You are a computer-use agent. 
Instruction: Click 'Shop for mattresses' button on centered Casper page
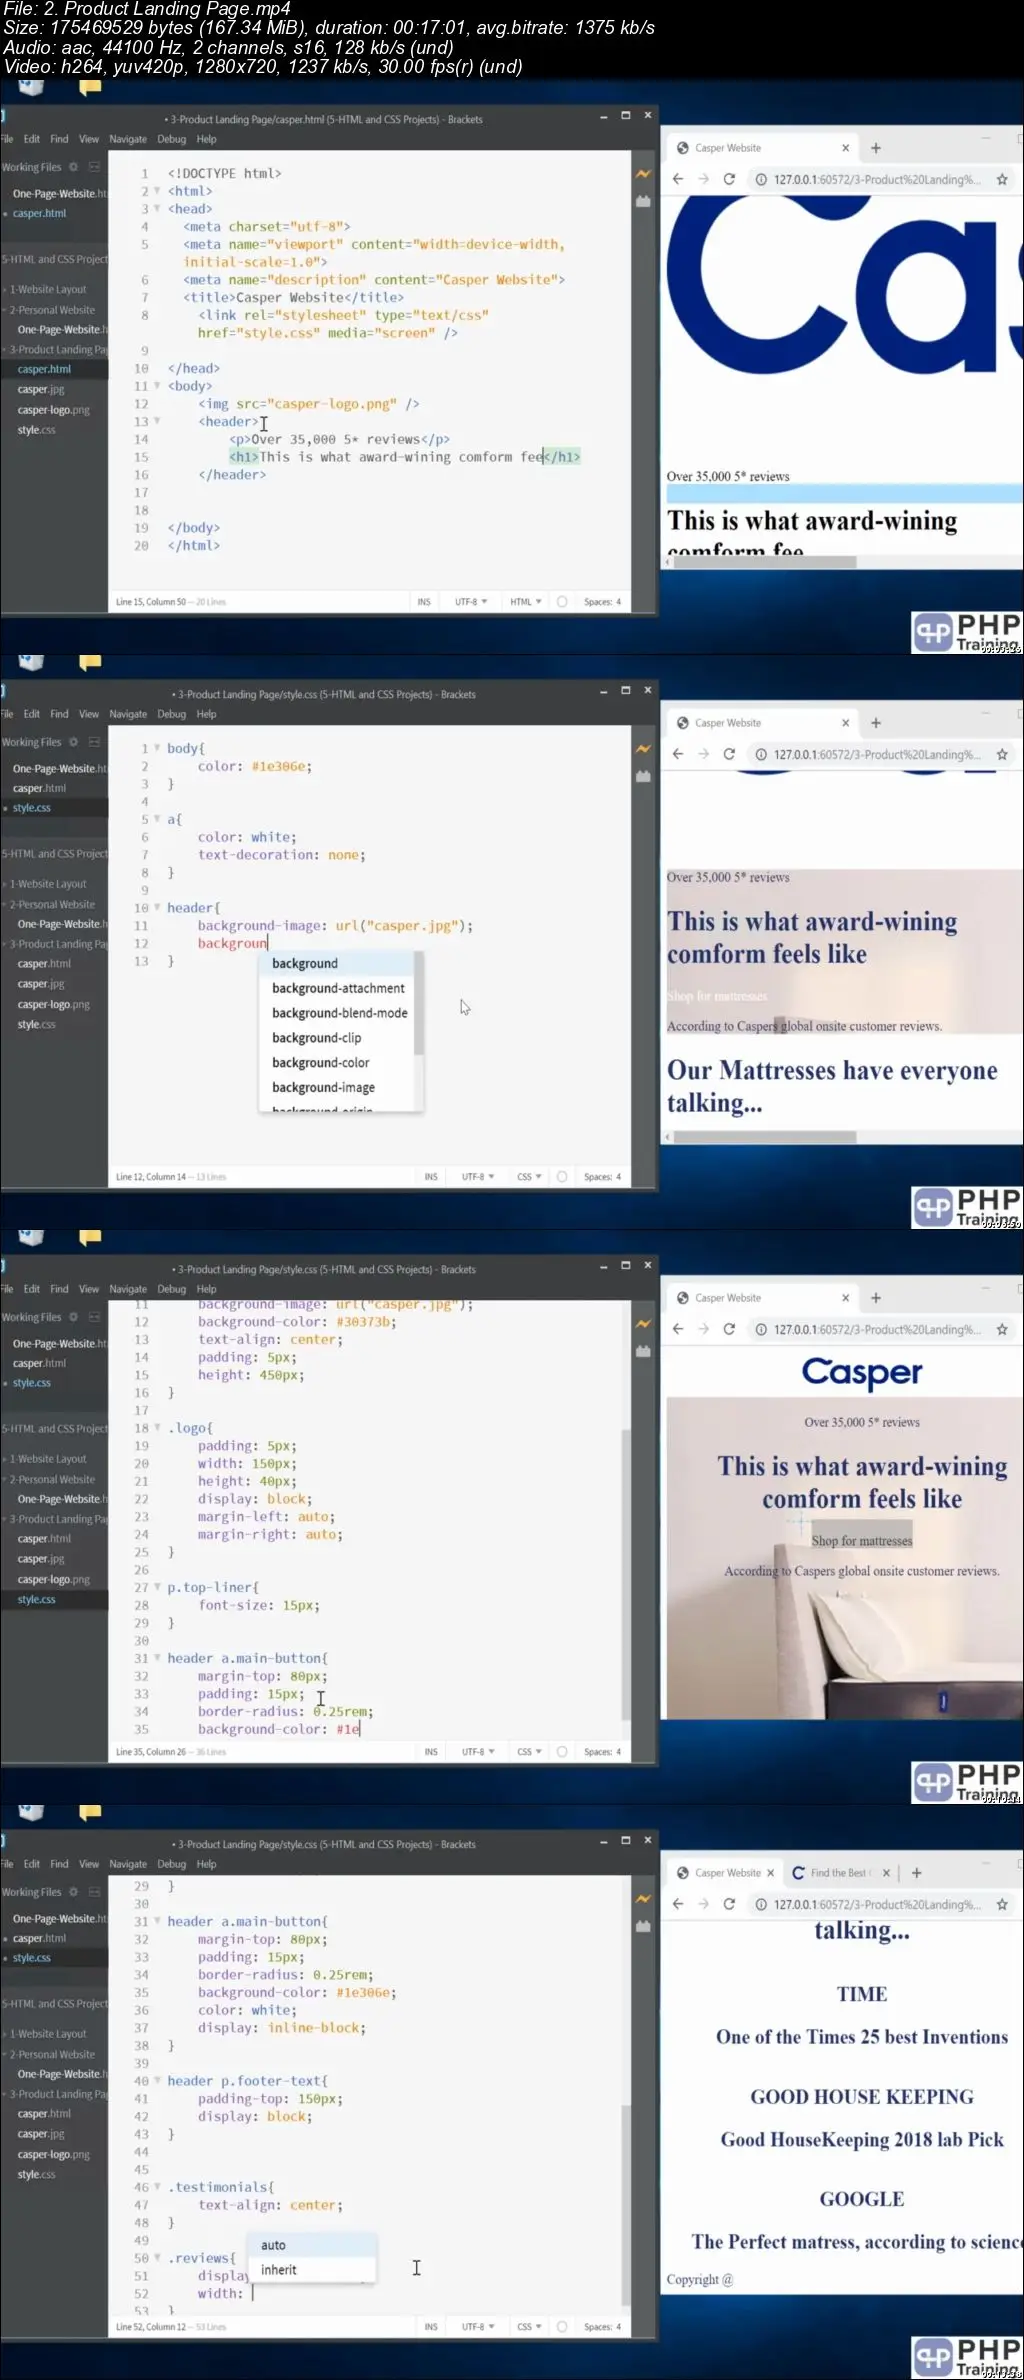862,1541
